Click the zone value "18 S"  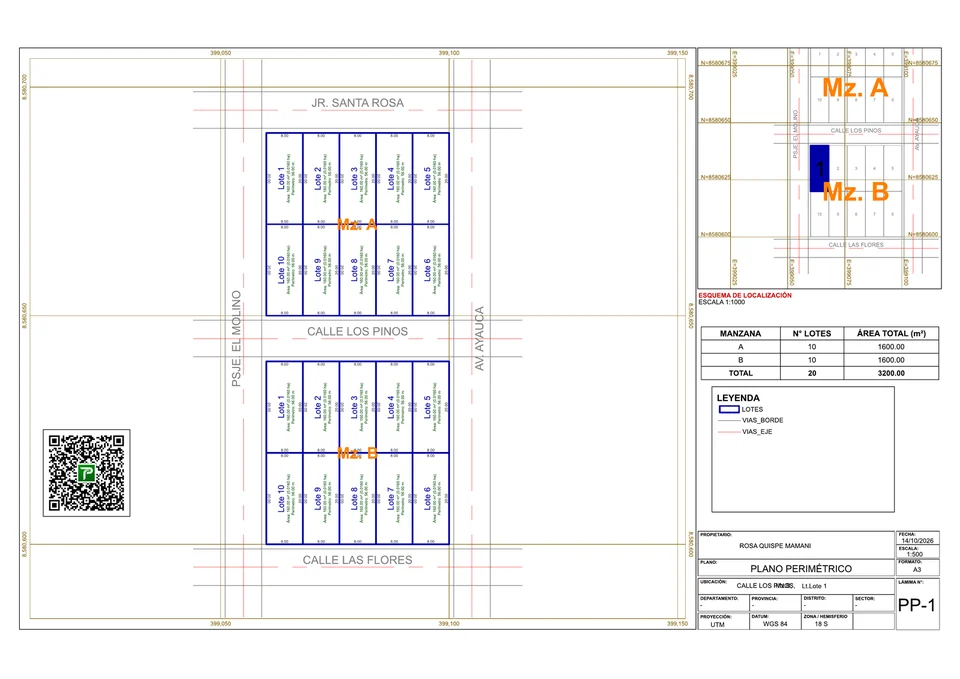[821, 624]
